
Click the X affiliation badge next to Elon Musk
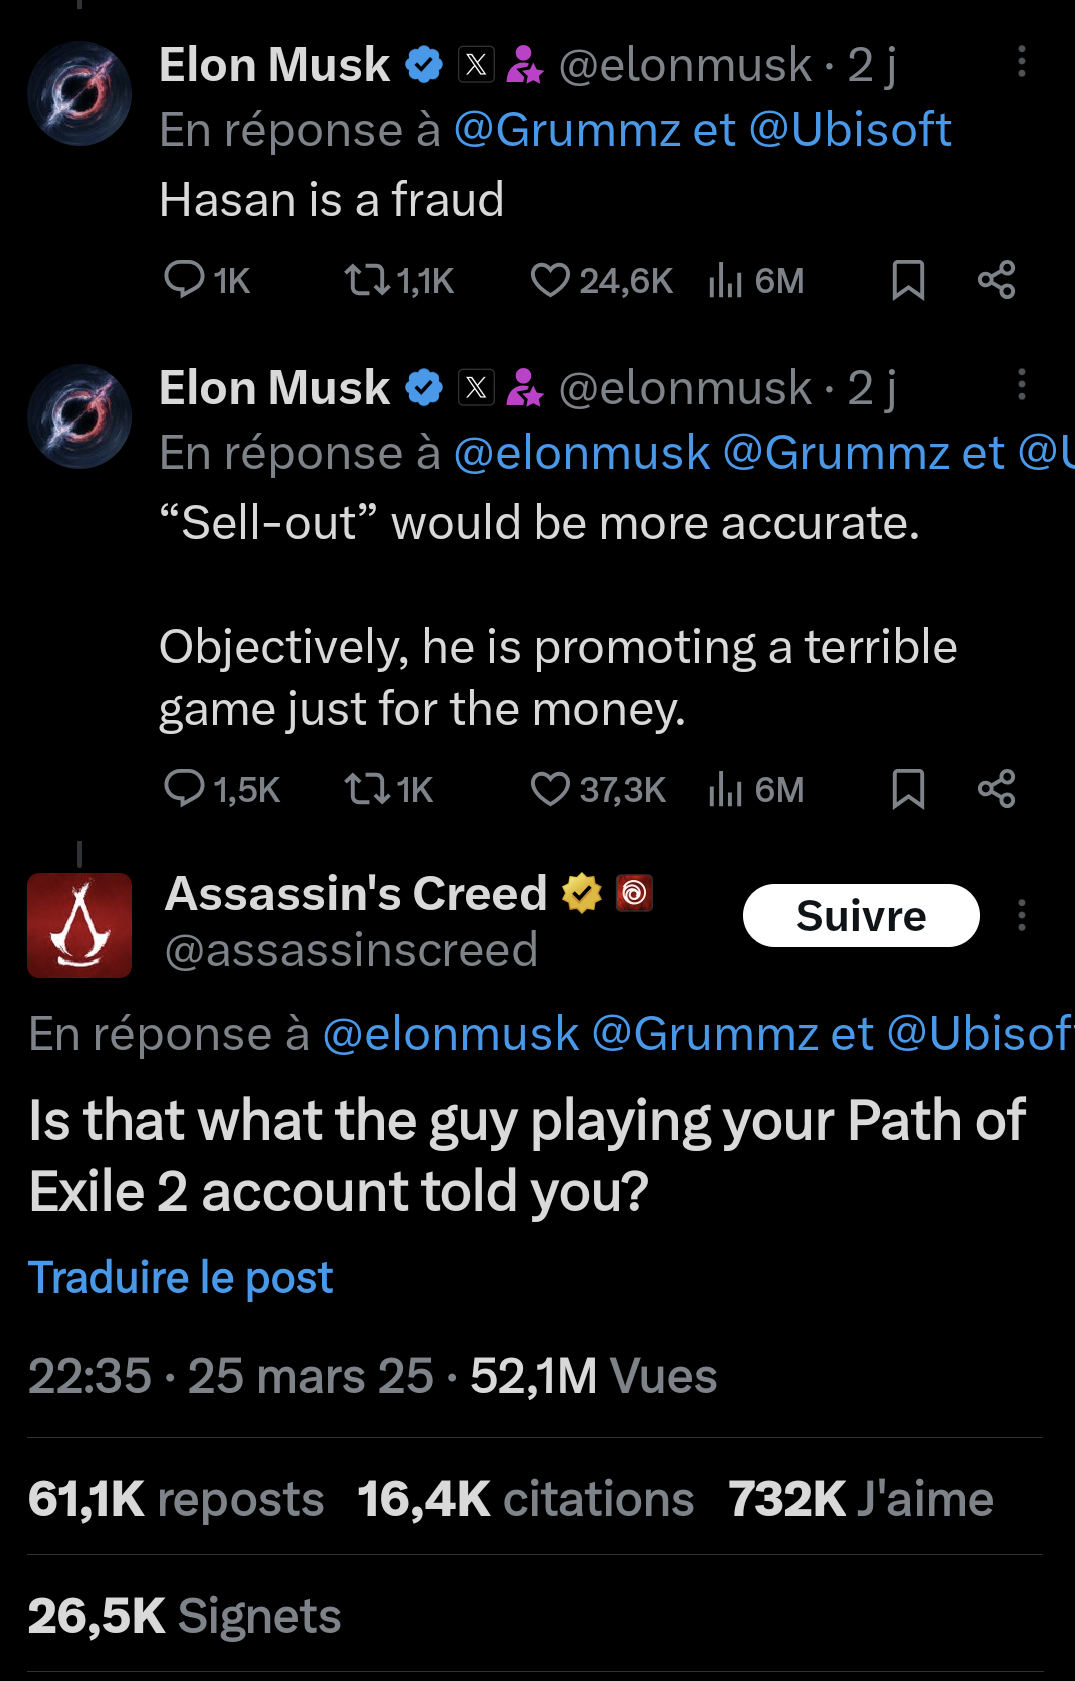[478, 64]
